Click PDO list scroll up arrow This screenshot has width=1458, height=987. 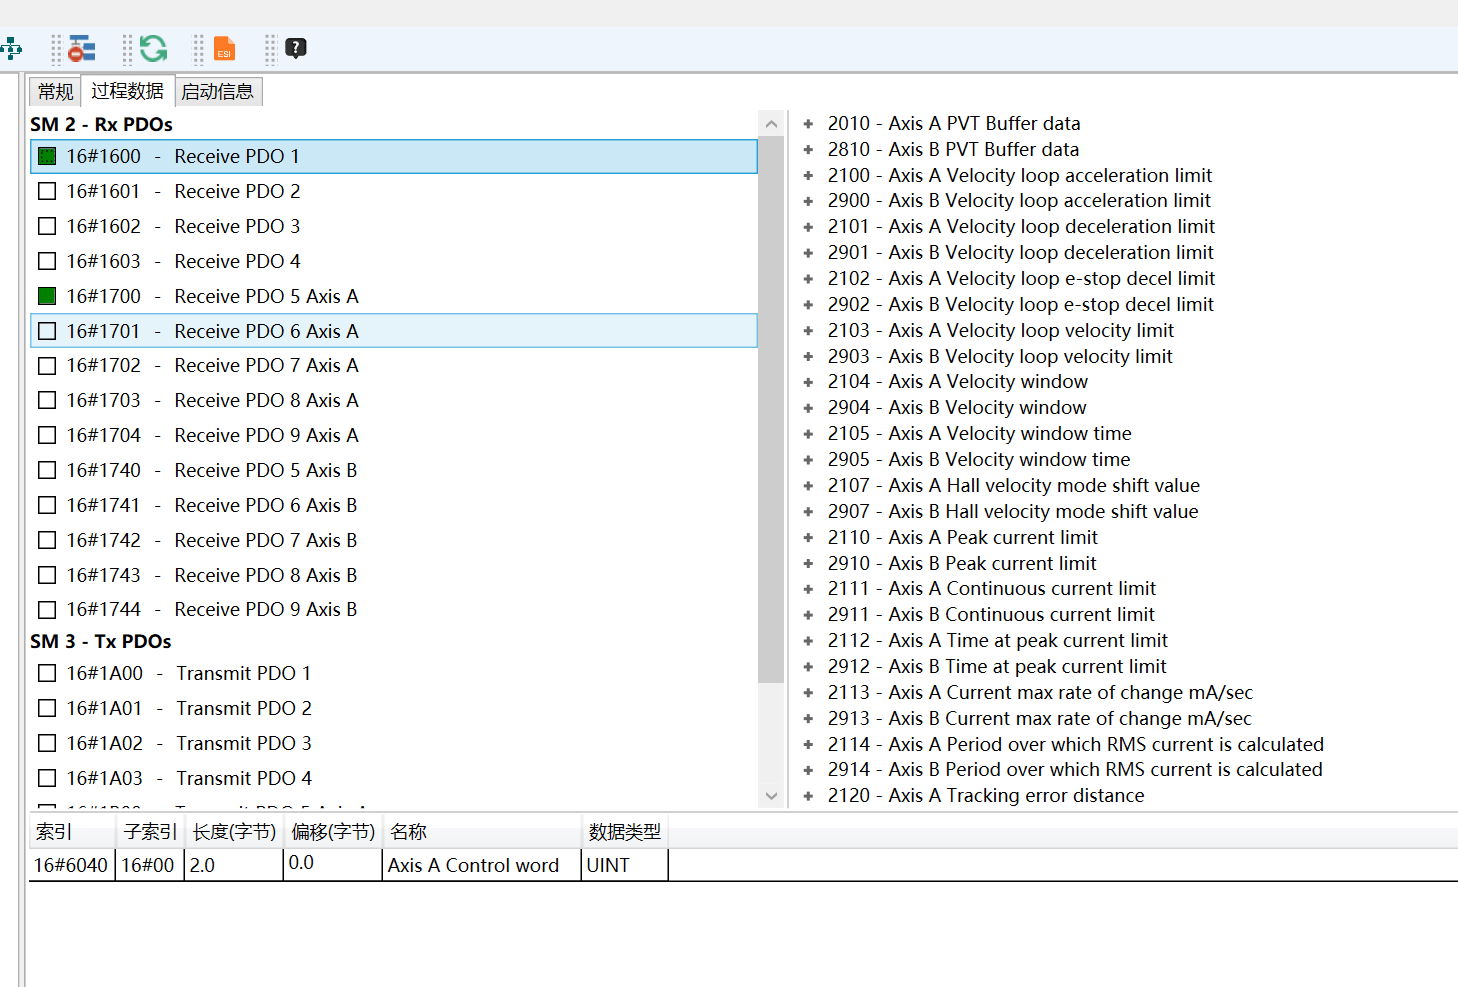[771, 124]
